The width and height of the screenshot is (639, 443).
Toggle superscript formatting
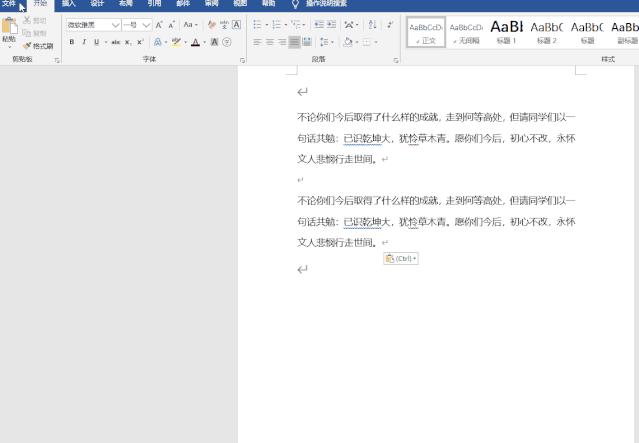(x=140, y=42)
